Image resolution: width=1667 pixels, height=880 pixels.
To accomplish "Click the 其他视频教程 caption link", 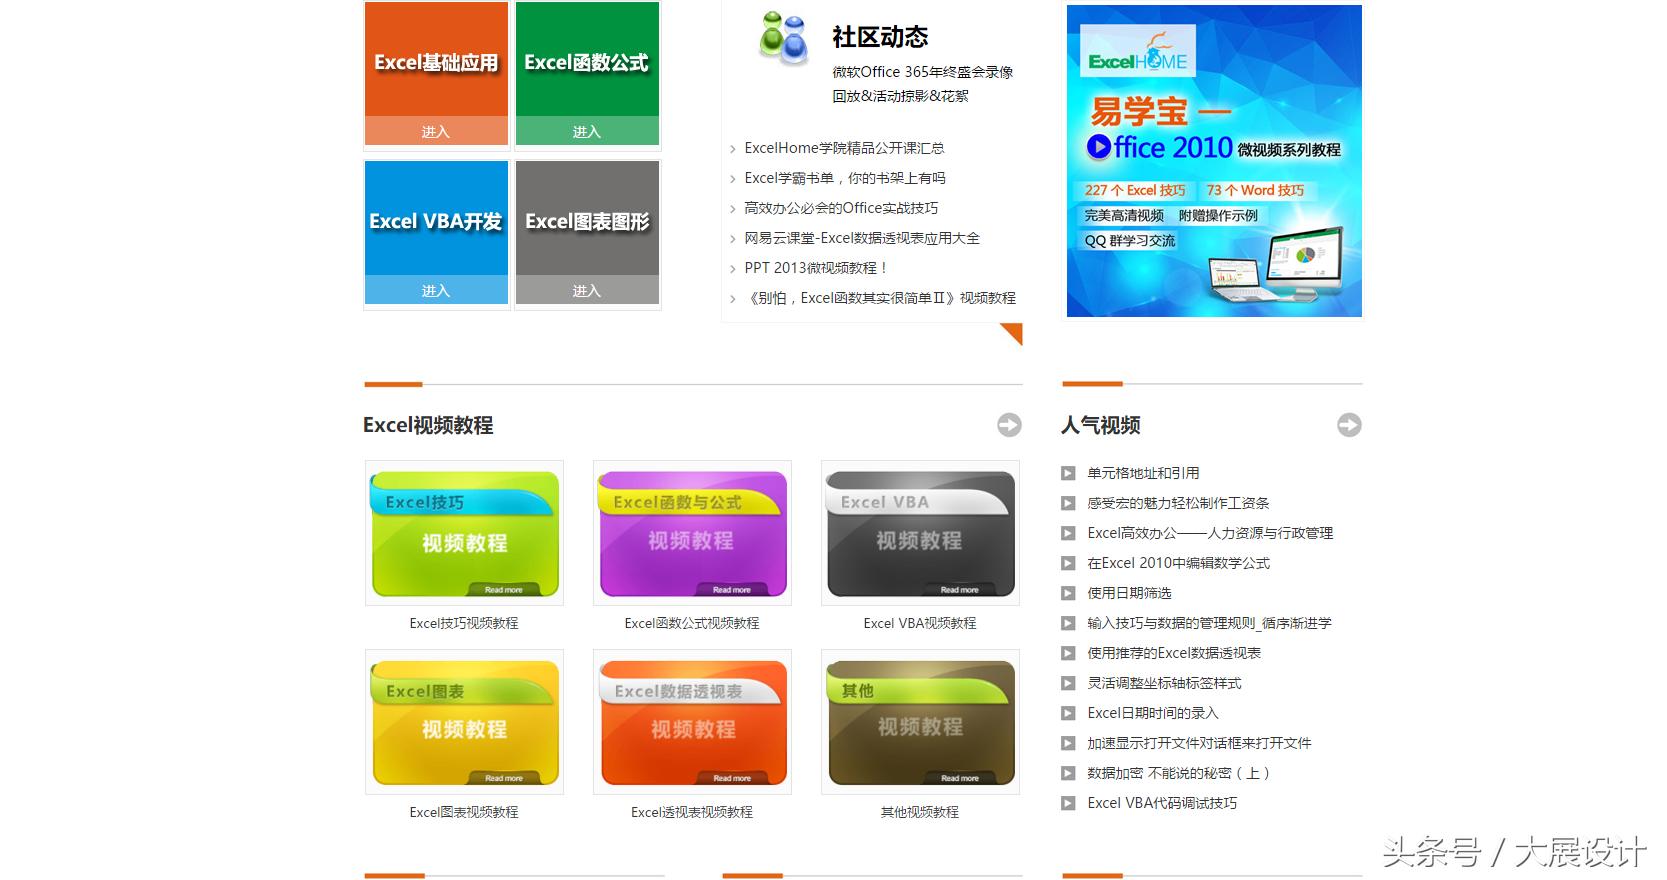I will [x=920, y=812].
